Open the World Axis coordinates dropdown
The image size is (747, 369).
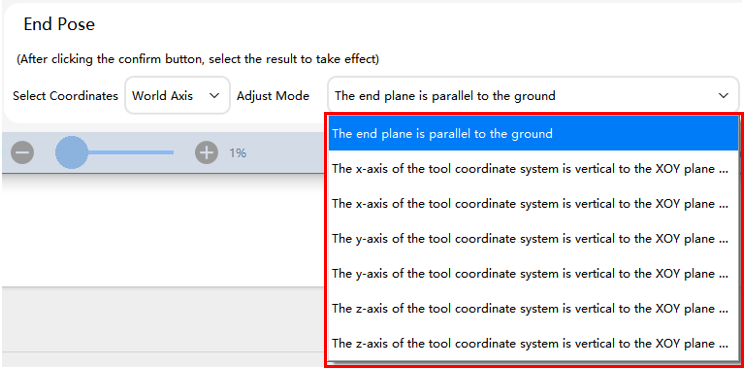[177, 96]
